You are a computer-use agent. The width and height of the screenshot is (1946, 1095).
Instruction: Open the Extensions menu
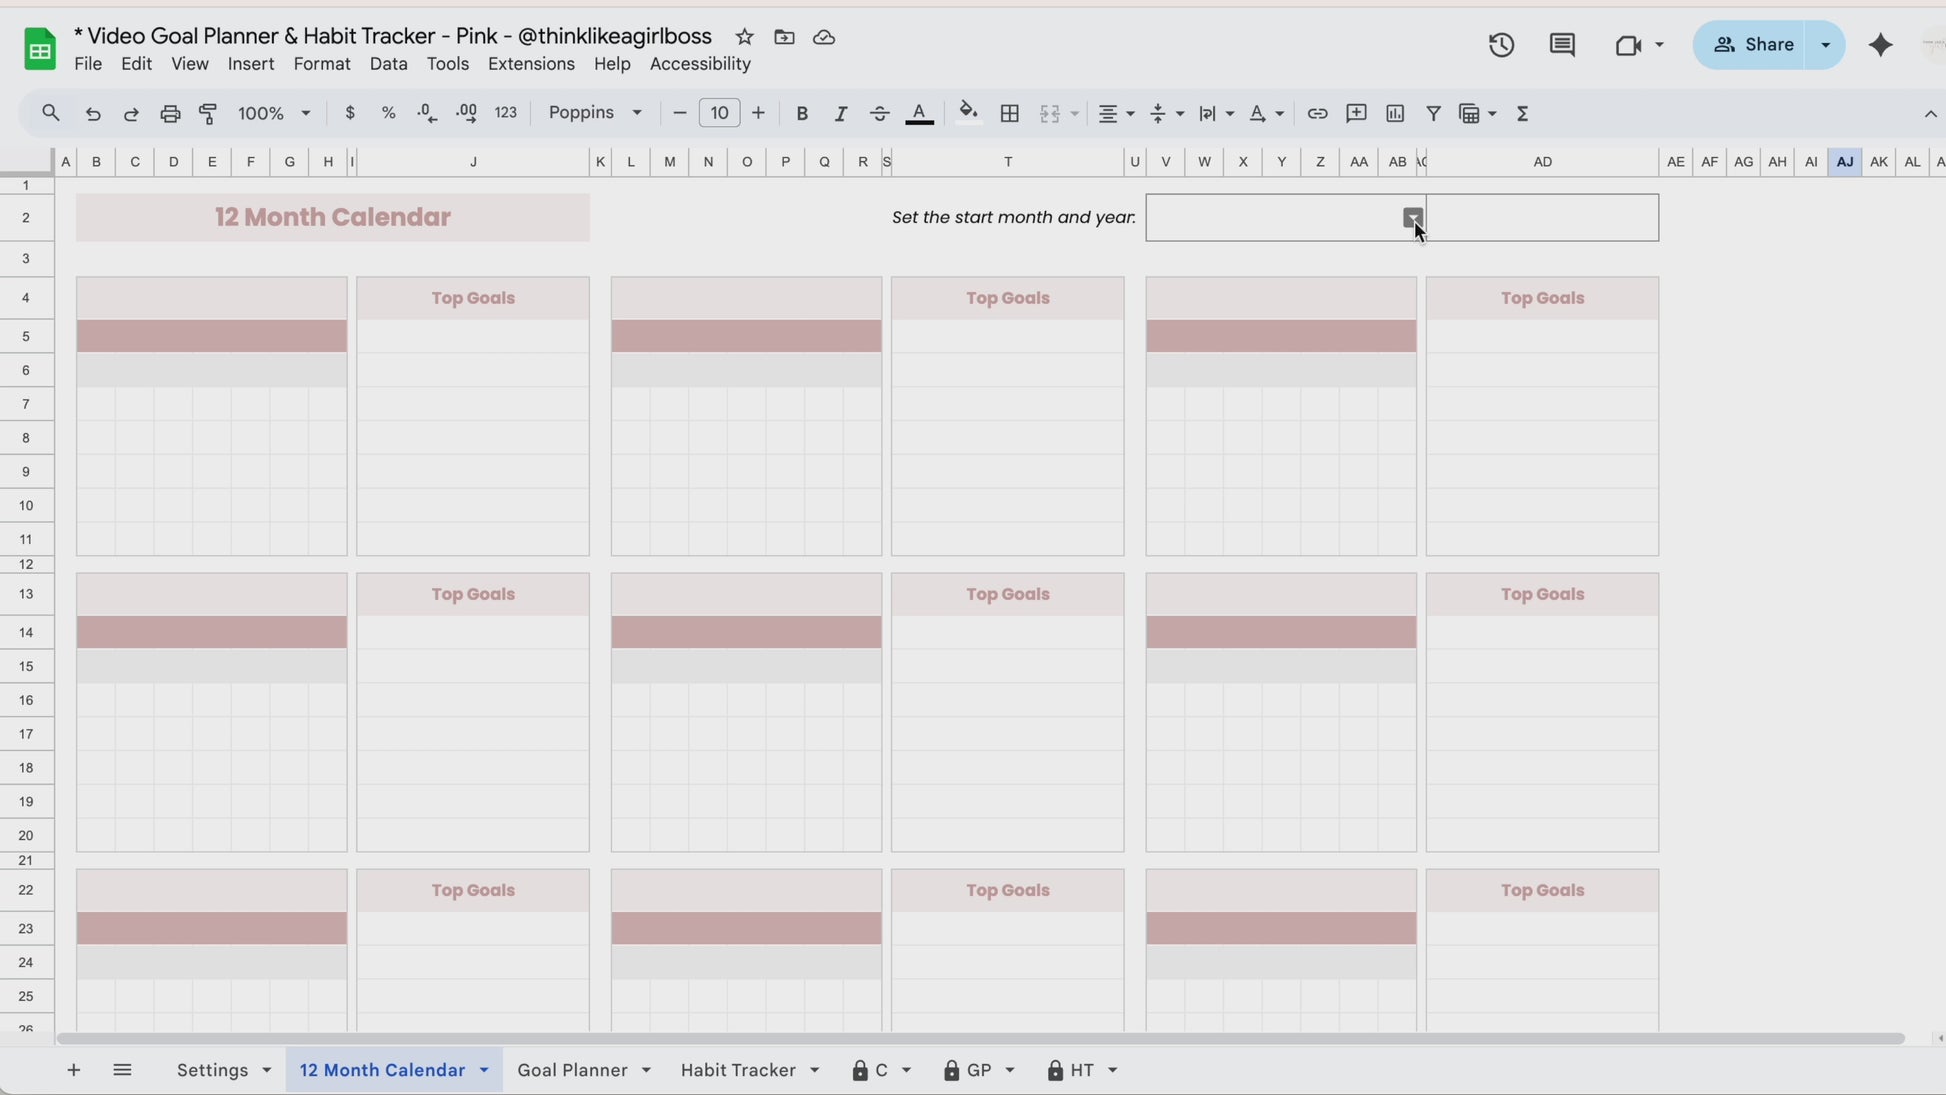531,64
